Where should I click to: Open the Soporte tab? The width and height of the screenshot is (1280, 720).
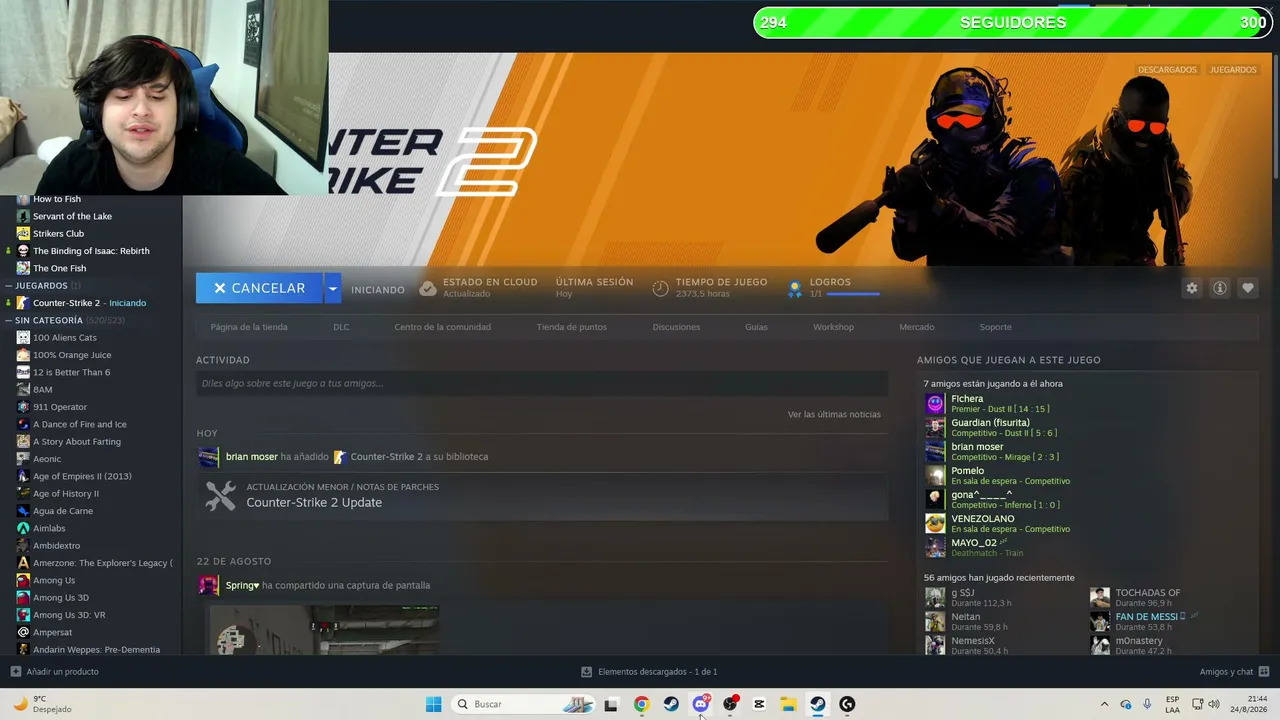pyautogui.click(x=995, y=327)
